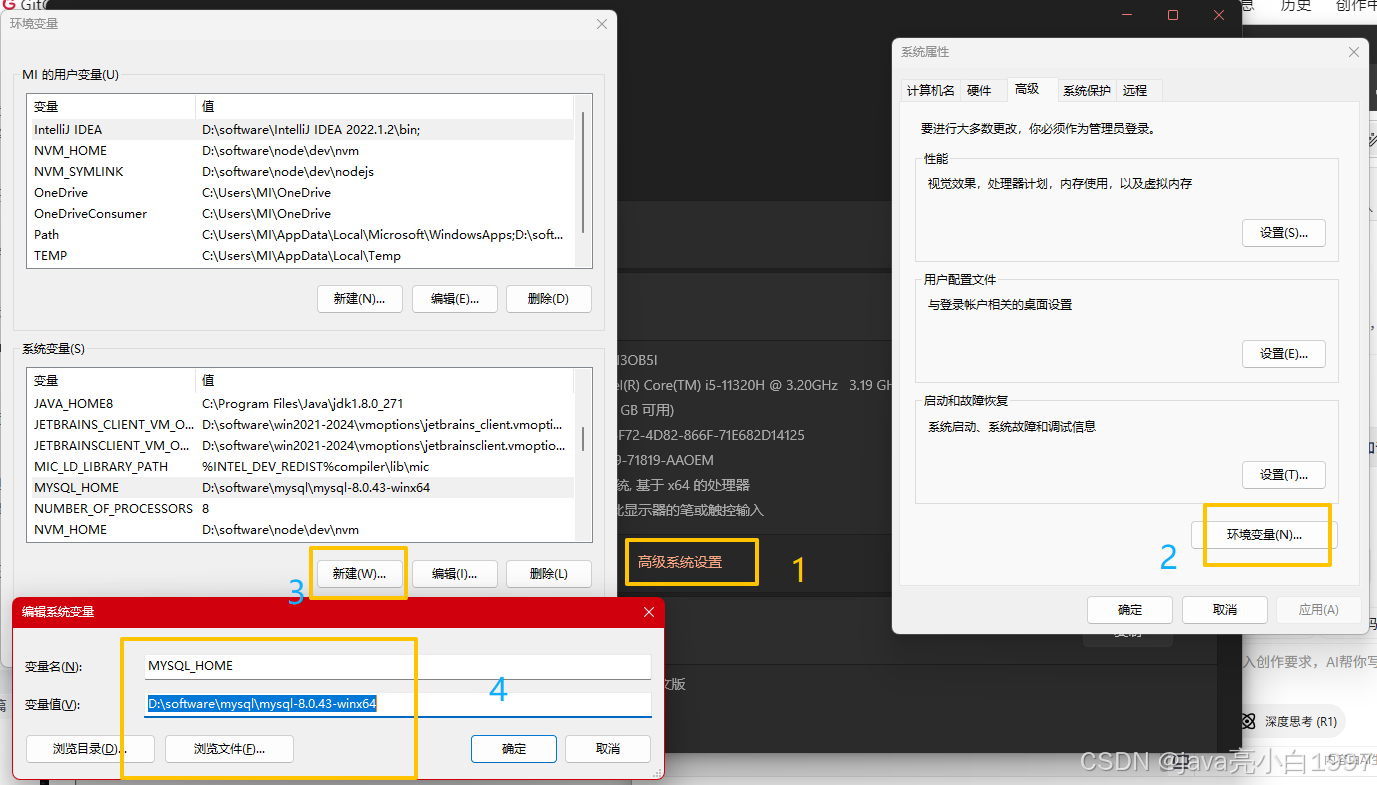
Task: Minimize the dark Settings window
Action: [x=1128, y=15]
